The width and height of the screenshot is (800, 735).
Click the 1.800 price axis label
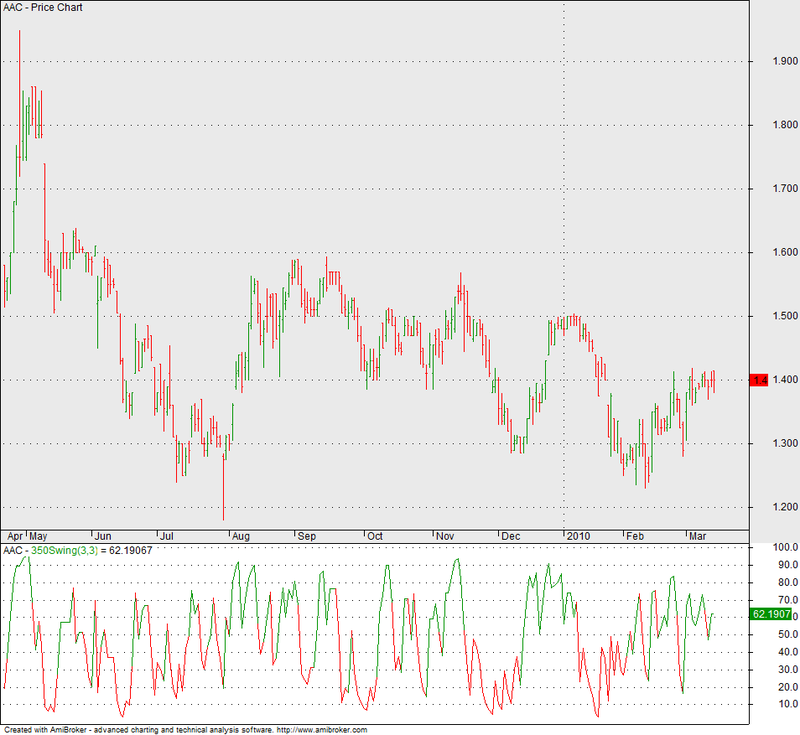785,125
